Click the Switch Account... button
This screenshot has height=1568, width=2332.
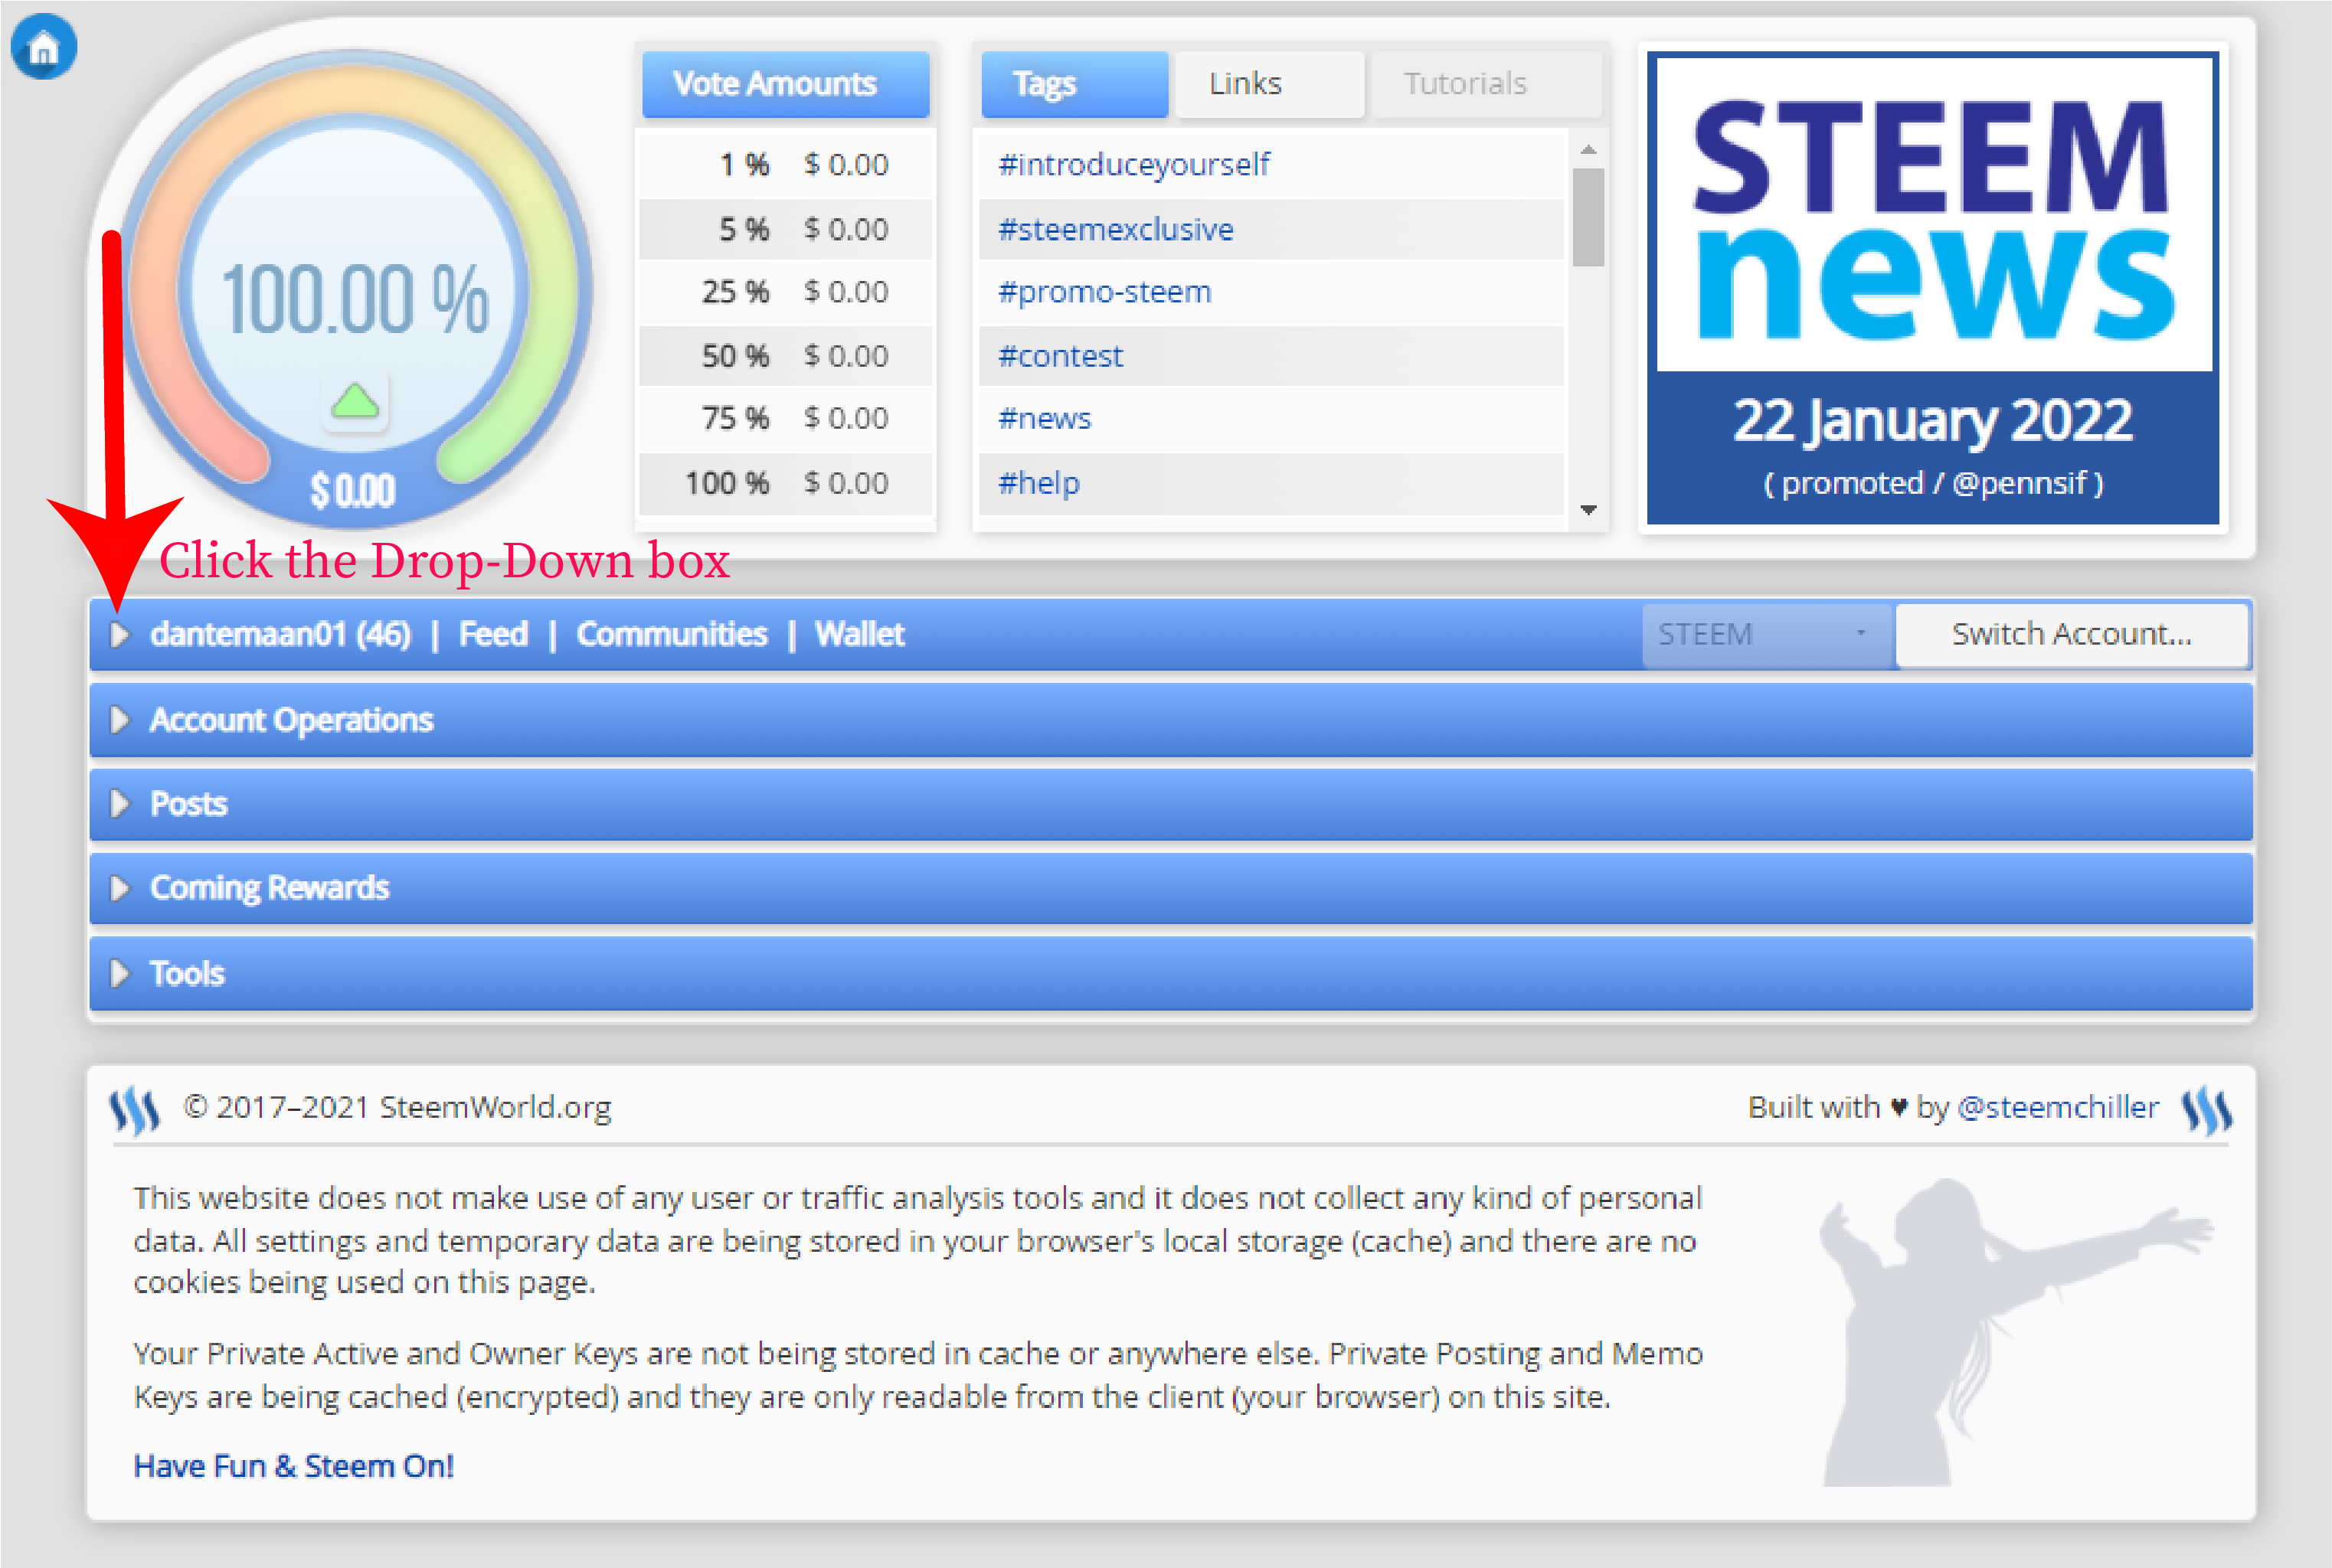point(2071,634)
